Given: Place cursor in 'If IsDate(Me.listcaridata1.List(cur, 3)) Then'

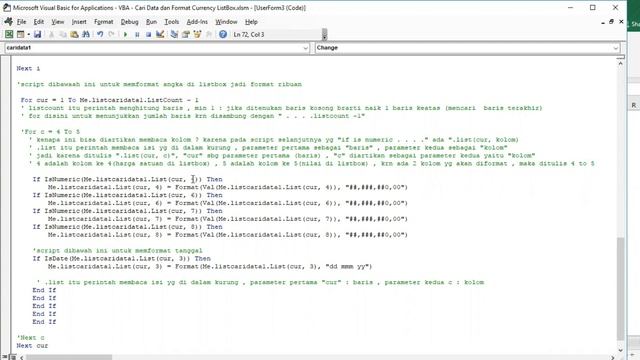Looking at the screenshot, I should [x=122, y=258].
